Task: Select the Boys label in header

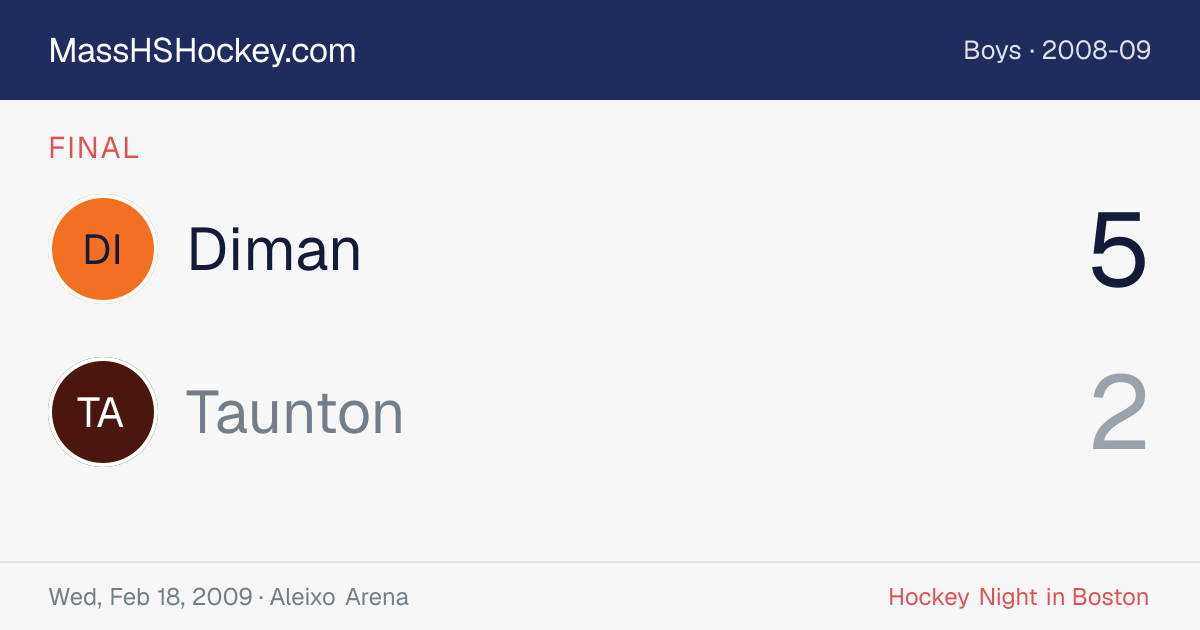Action: [x=992, y=50]
